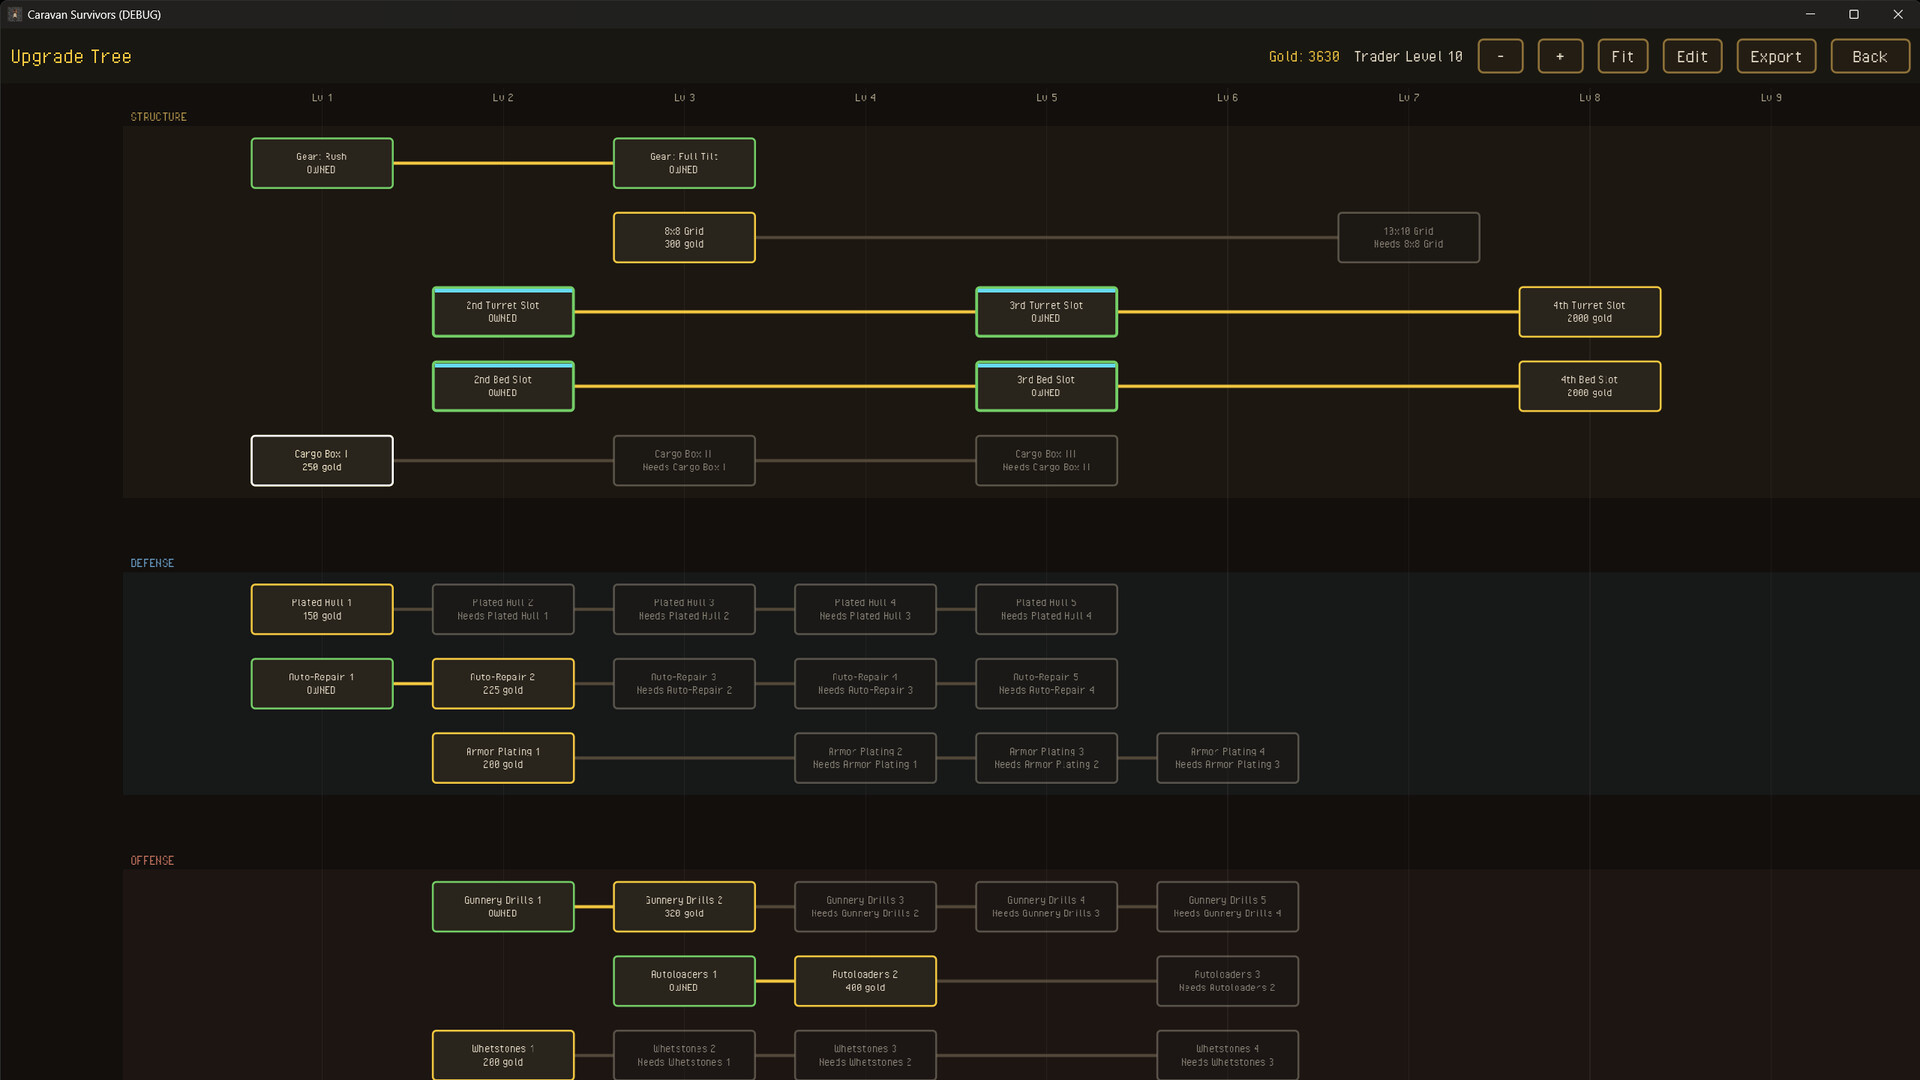Image resolution: width=1920 pixels, height=1080 pixels.
Task: Click the owned Gear: Rush node
Action: pyautogui.click(x=322, y=163)
